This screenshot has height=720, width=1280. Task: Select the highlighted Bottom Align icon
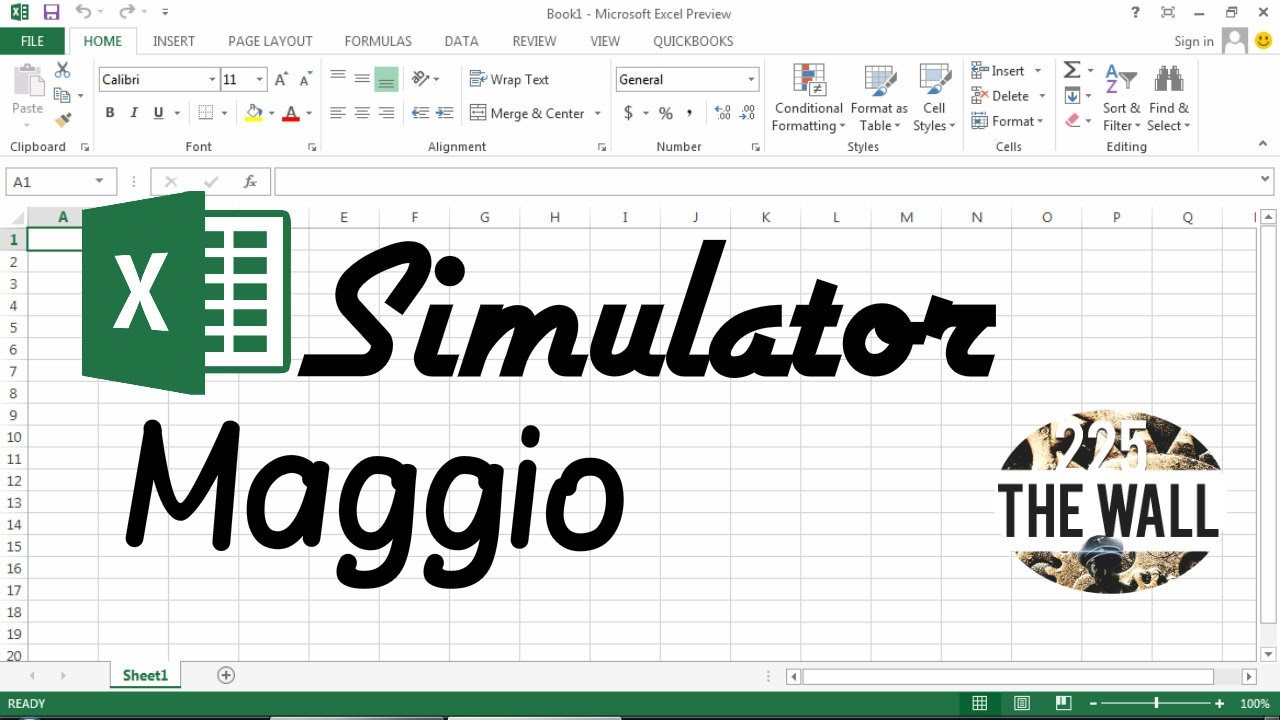(386, 79)
